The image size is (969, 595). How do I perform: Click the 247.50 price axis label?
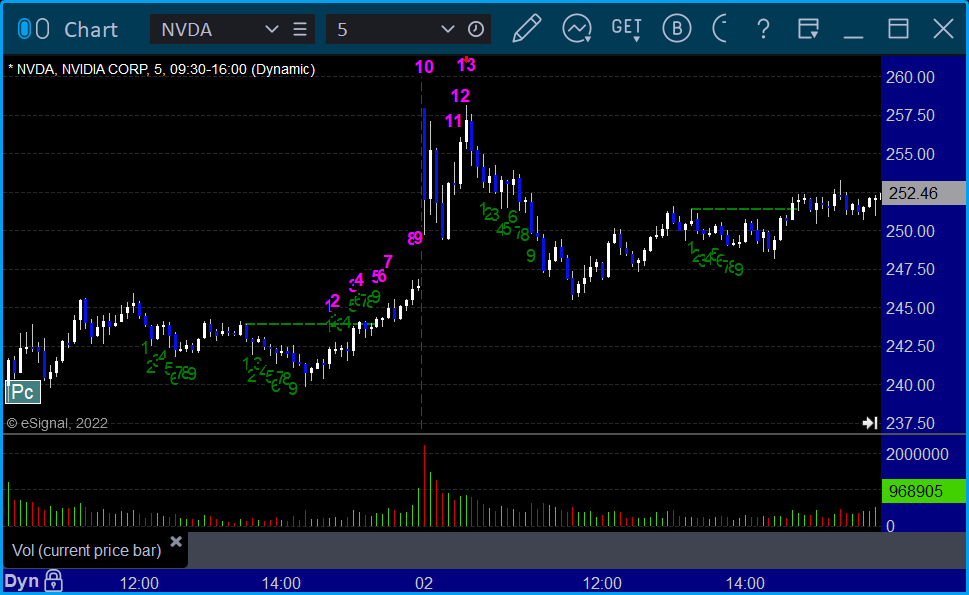click(910, 269)
